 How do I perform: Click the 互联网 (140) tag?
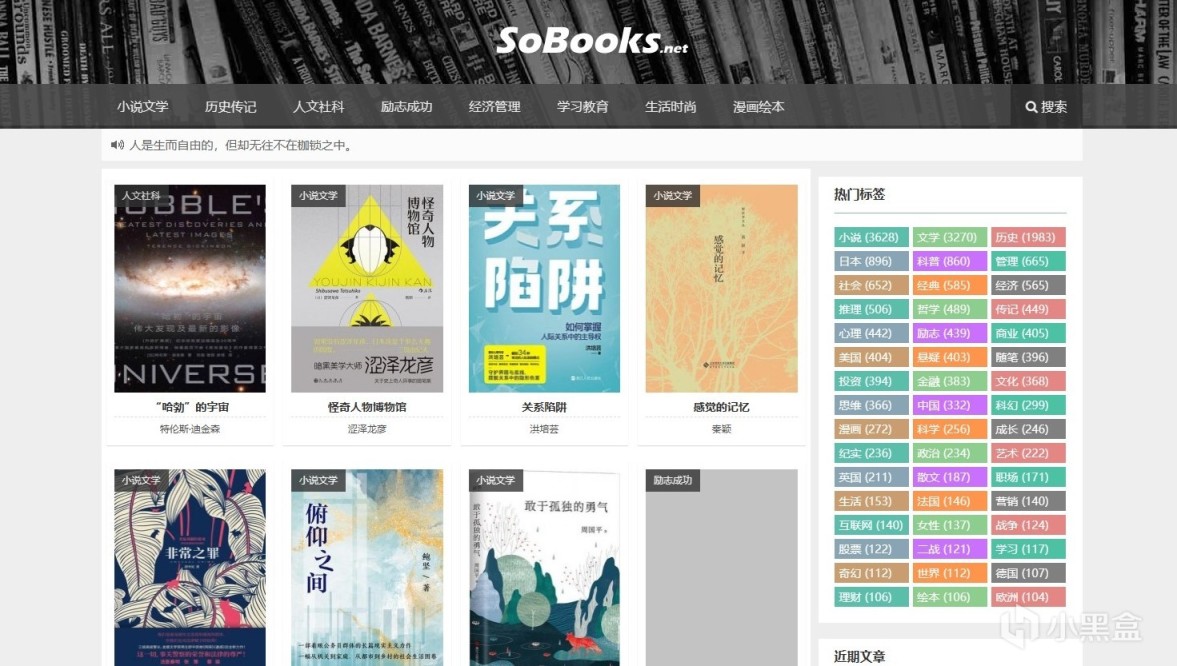click(871, 526)
